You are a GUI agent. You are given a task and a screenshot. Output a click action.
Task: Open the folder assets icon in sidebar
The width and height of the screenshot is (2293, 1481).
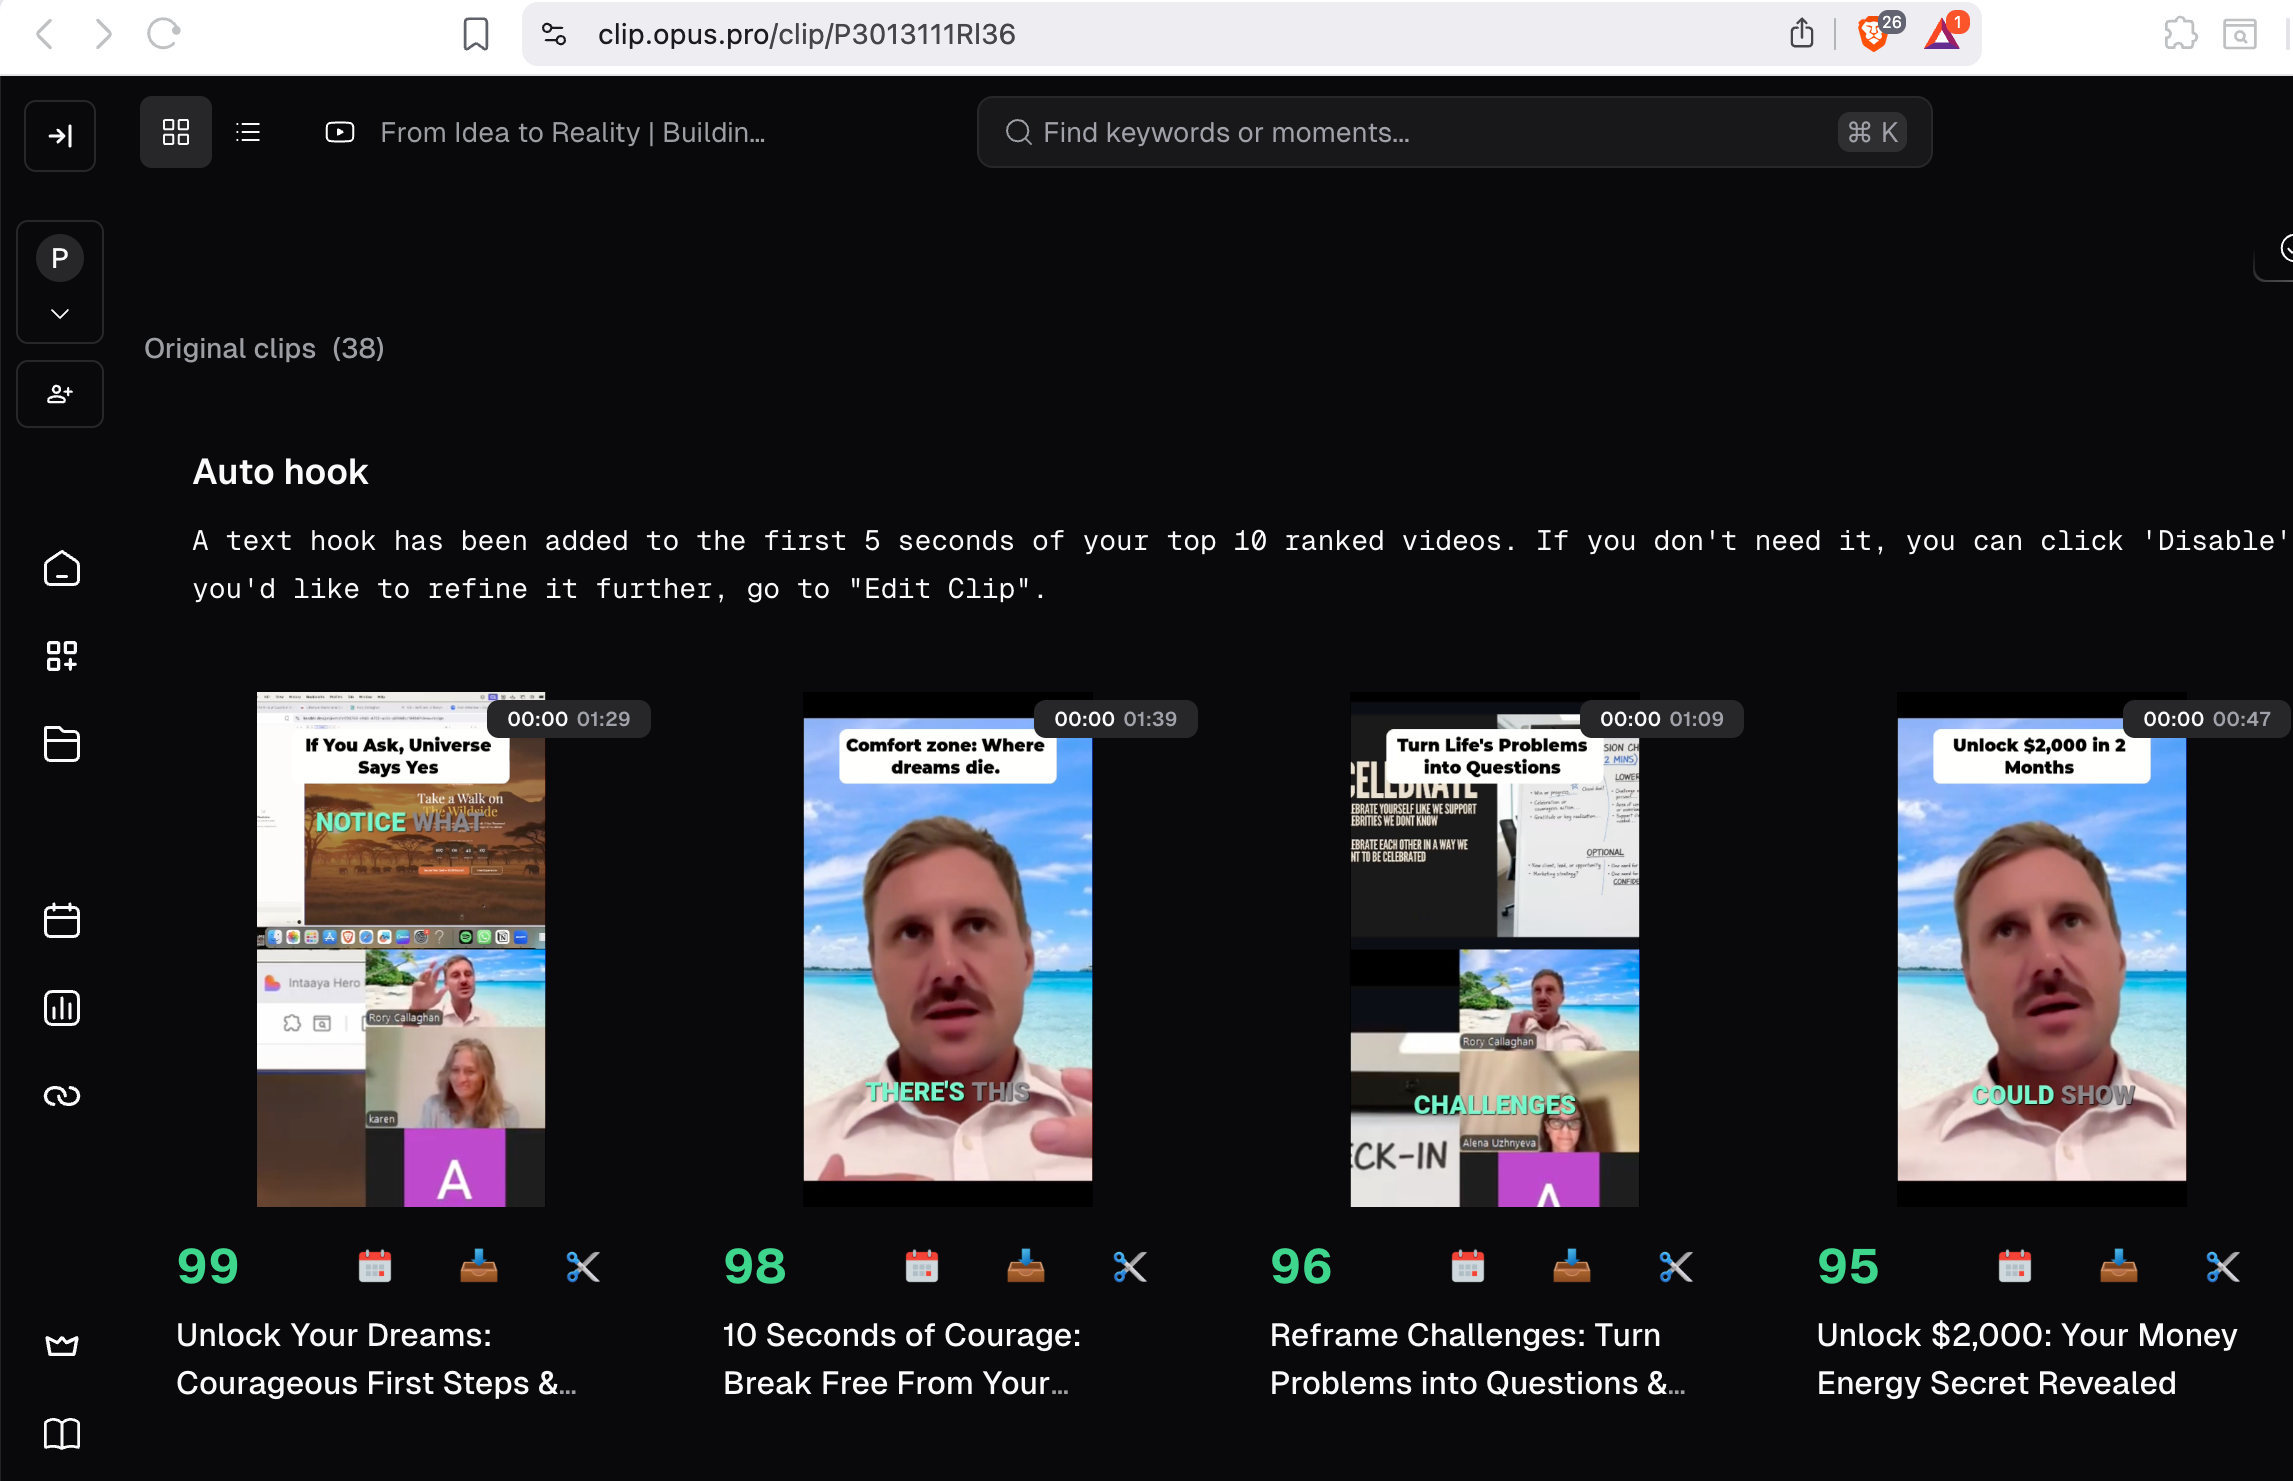(62, 744)
